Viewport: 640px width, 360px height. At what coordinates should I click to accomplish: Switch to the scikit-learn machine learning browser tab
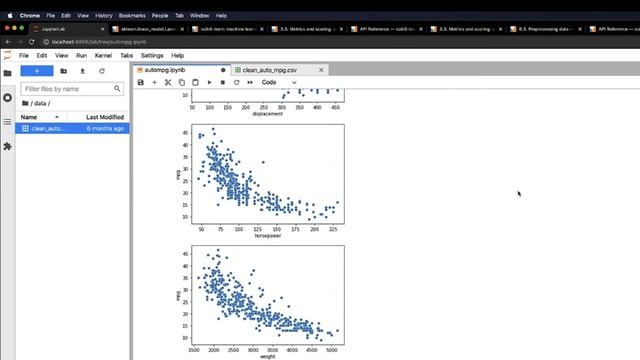[227, 29]
